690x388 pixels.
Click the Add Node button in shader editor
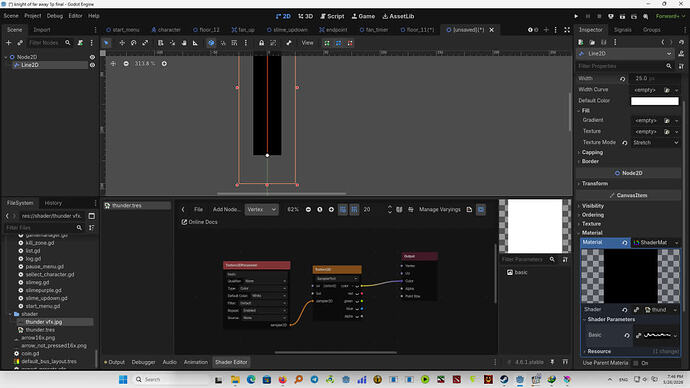coord(226,209)
